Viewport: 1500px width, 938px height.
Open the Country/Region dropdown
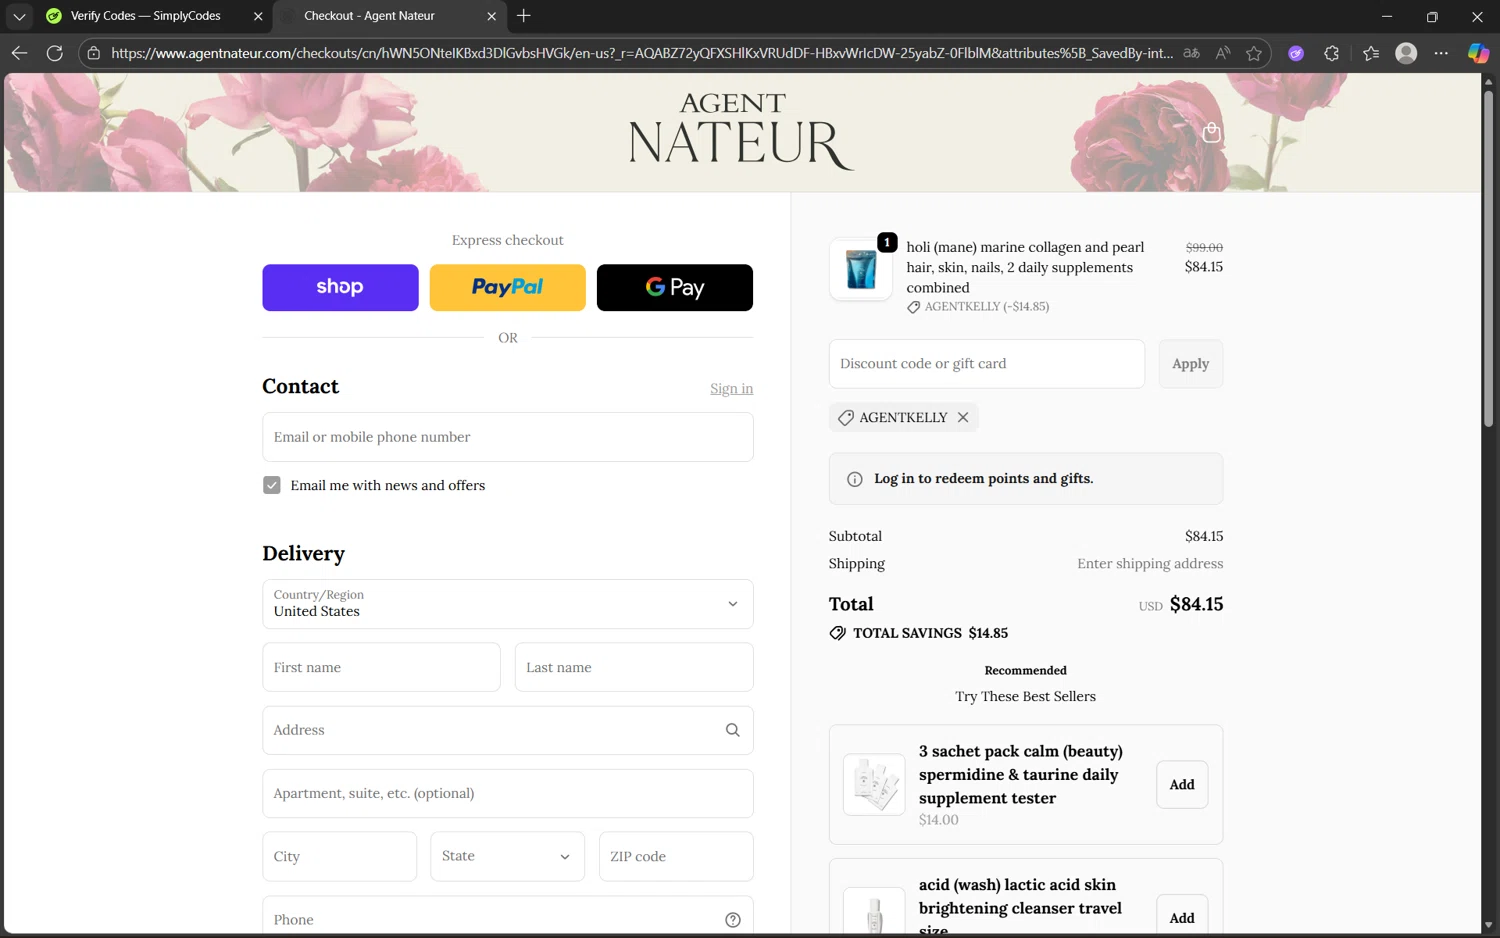(508, 604)
